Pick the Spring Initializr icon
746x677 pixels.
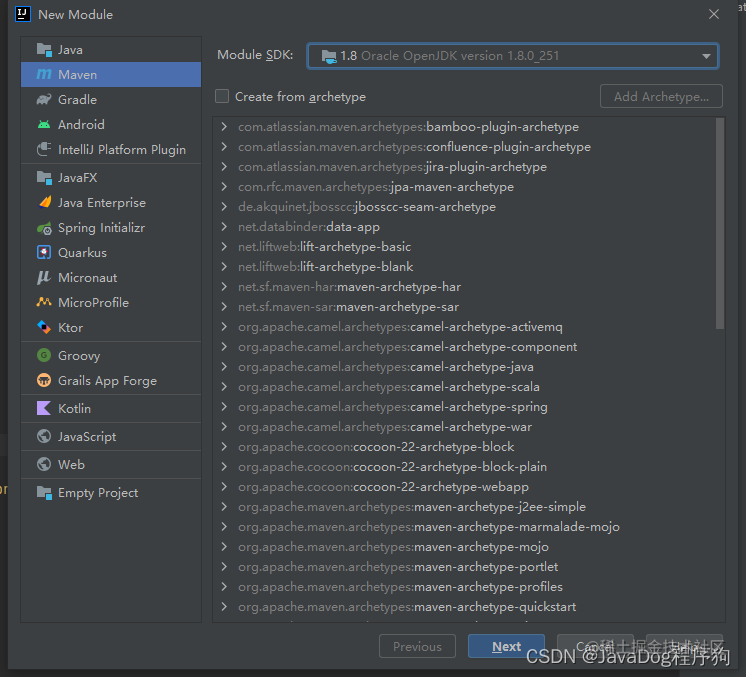[x=44, y=228]
